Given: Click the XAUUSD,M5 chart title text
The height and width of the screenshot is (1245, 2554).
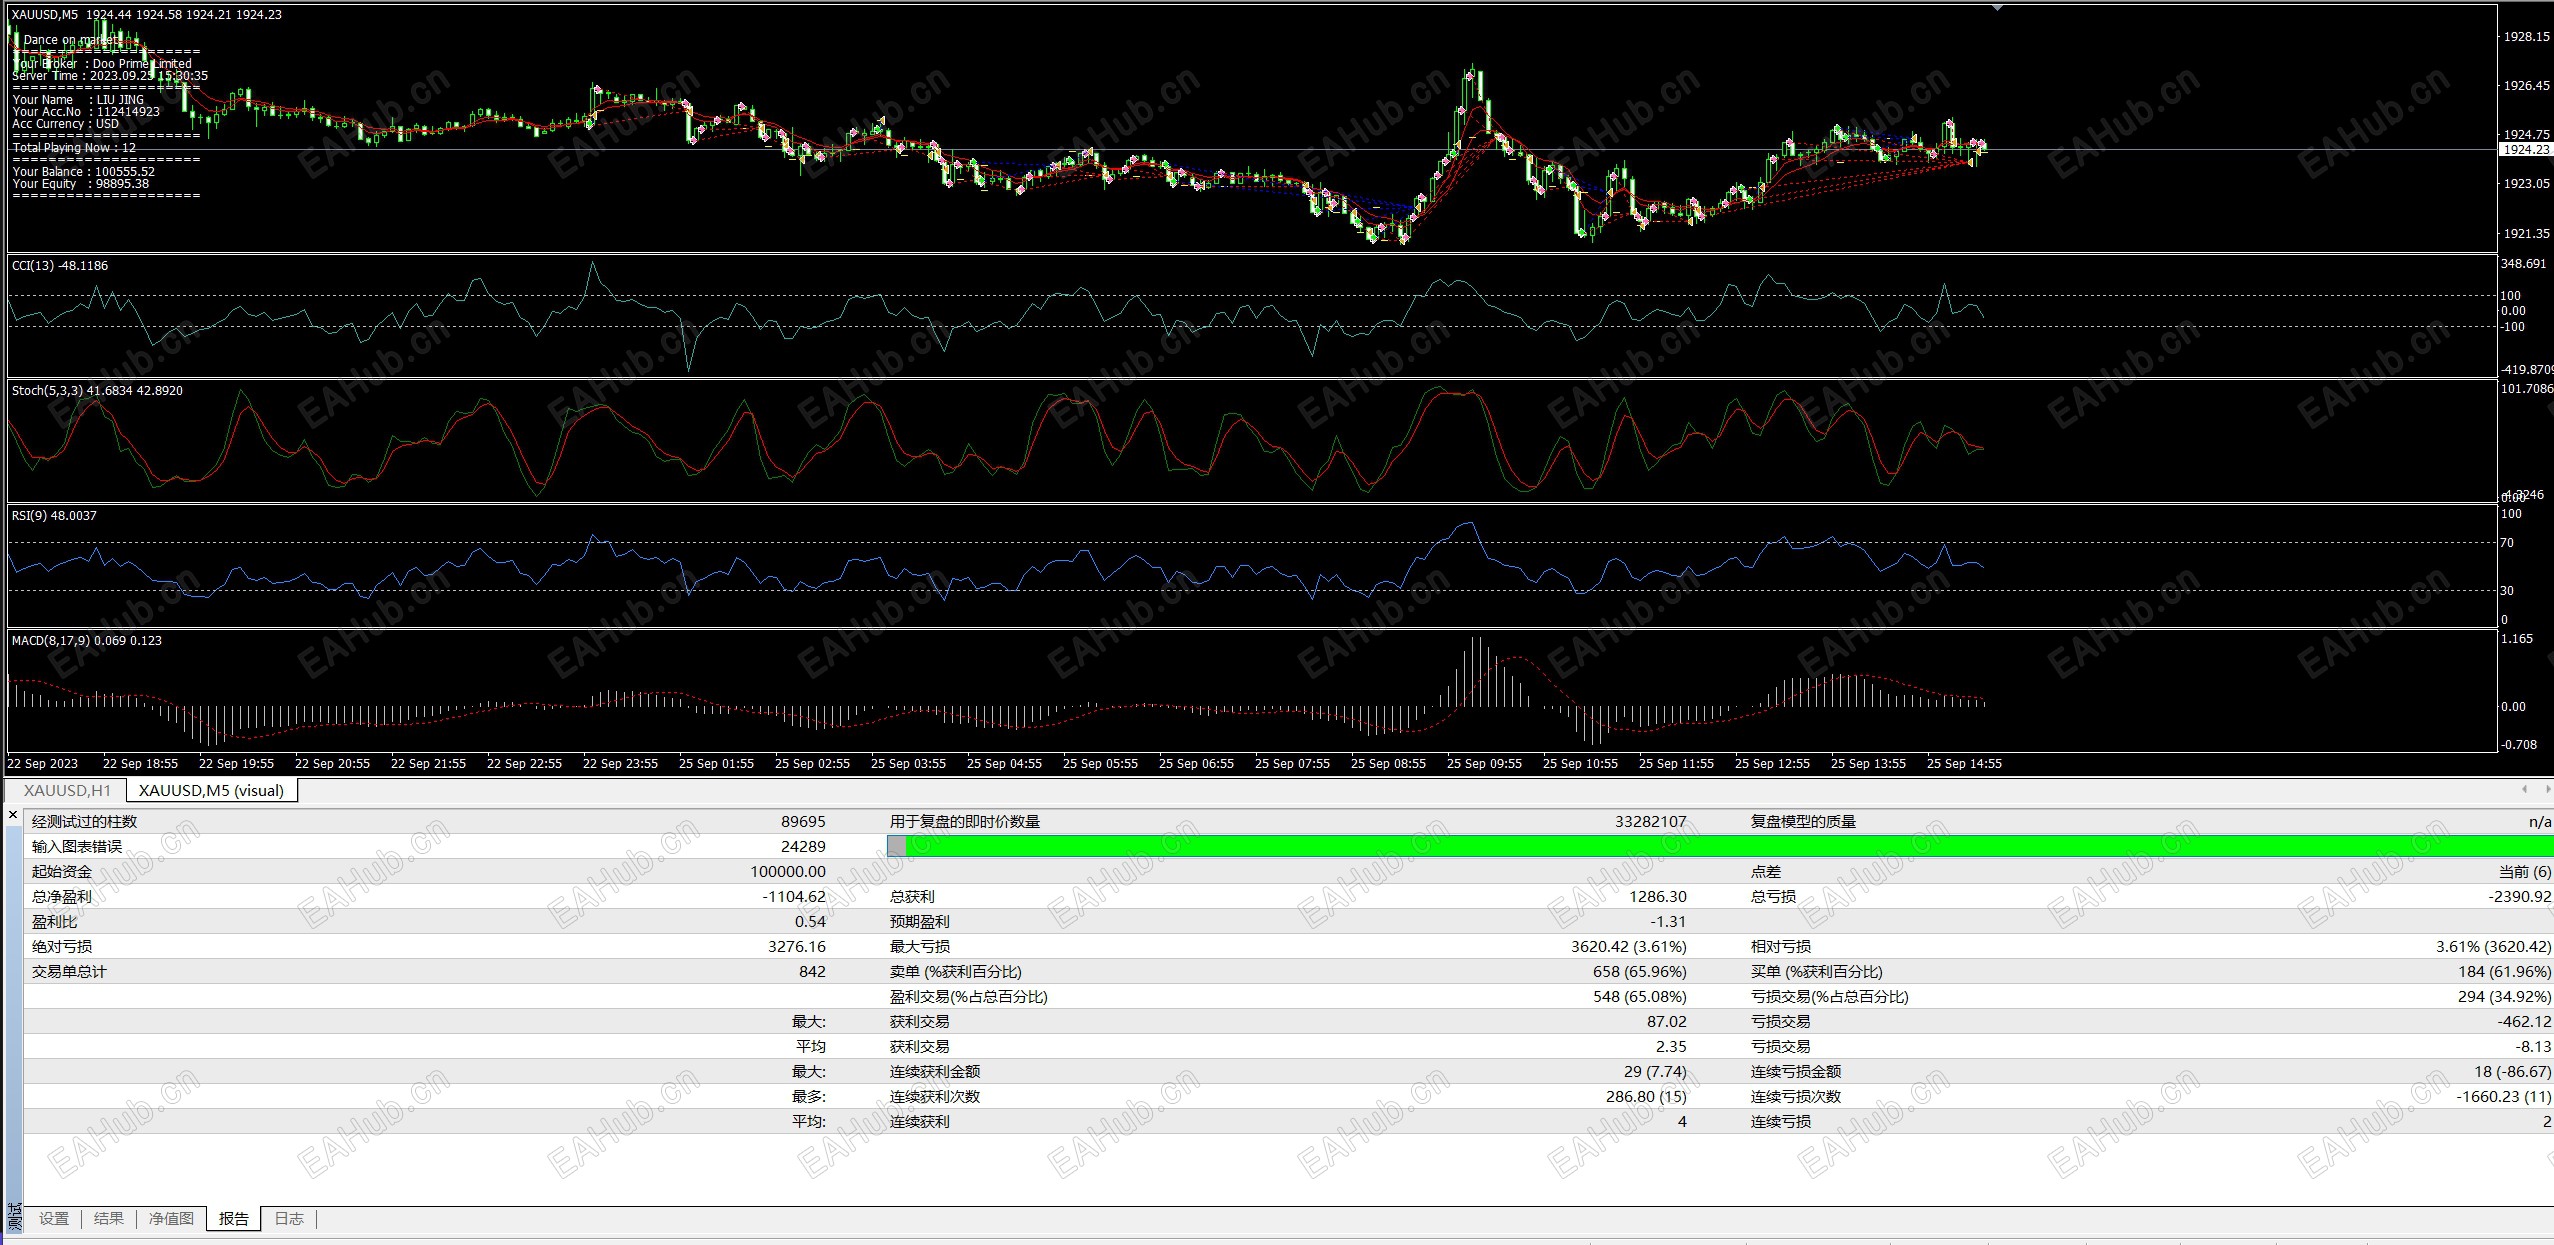Looking at the screenshot, I should tap(146, 15).
